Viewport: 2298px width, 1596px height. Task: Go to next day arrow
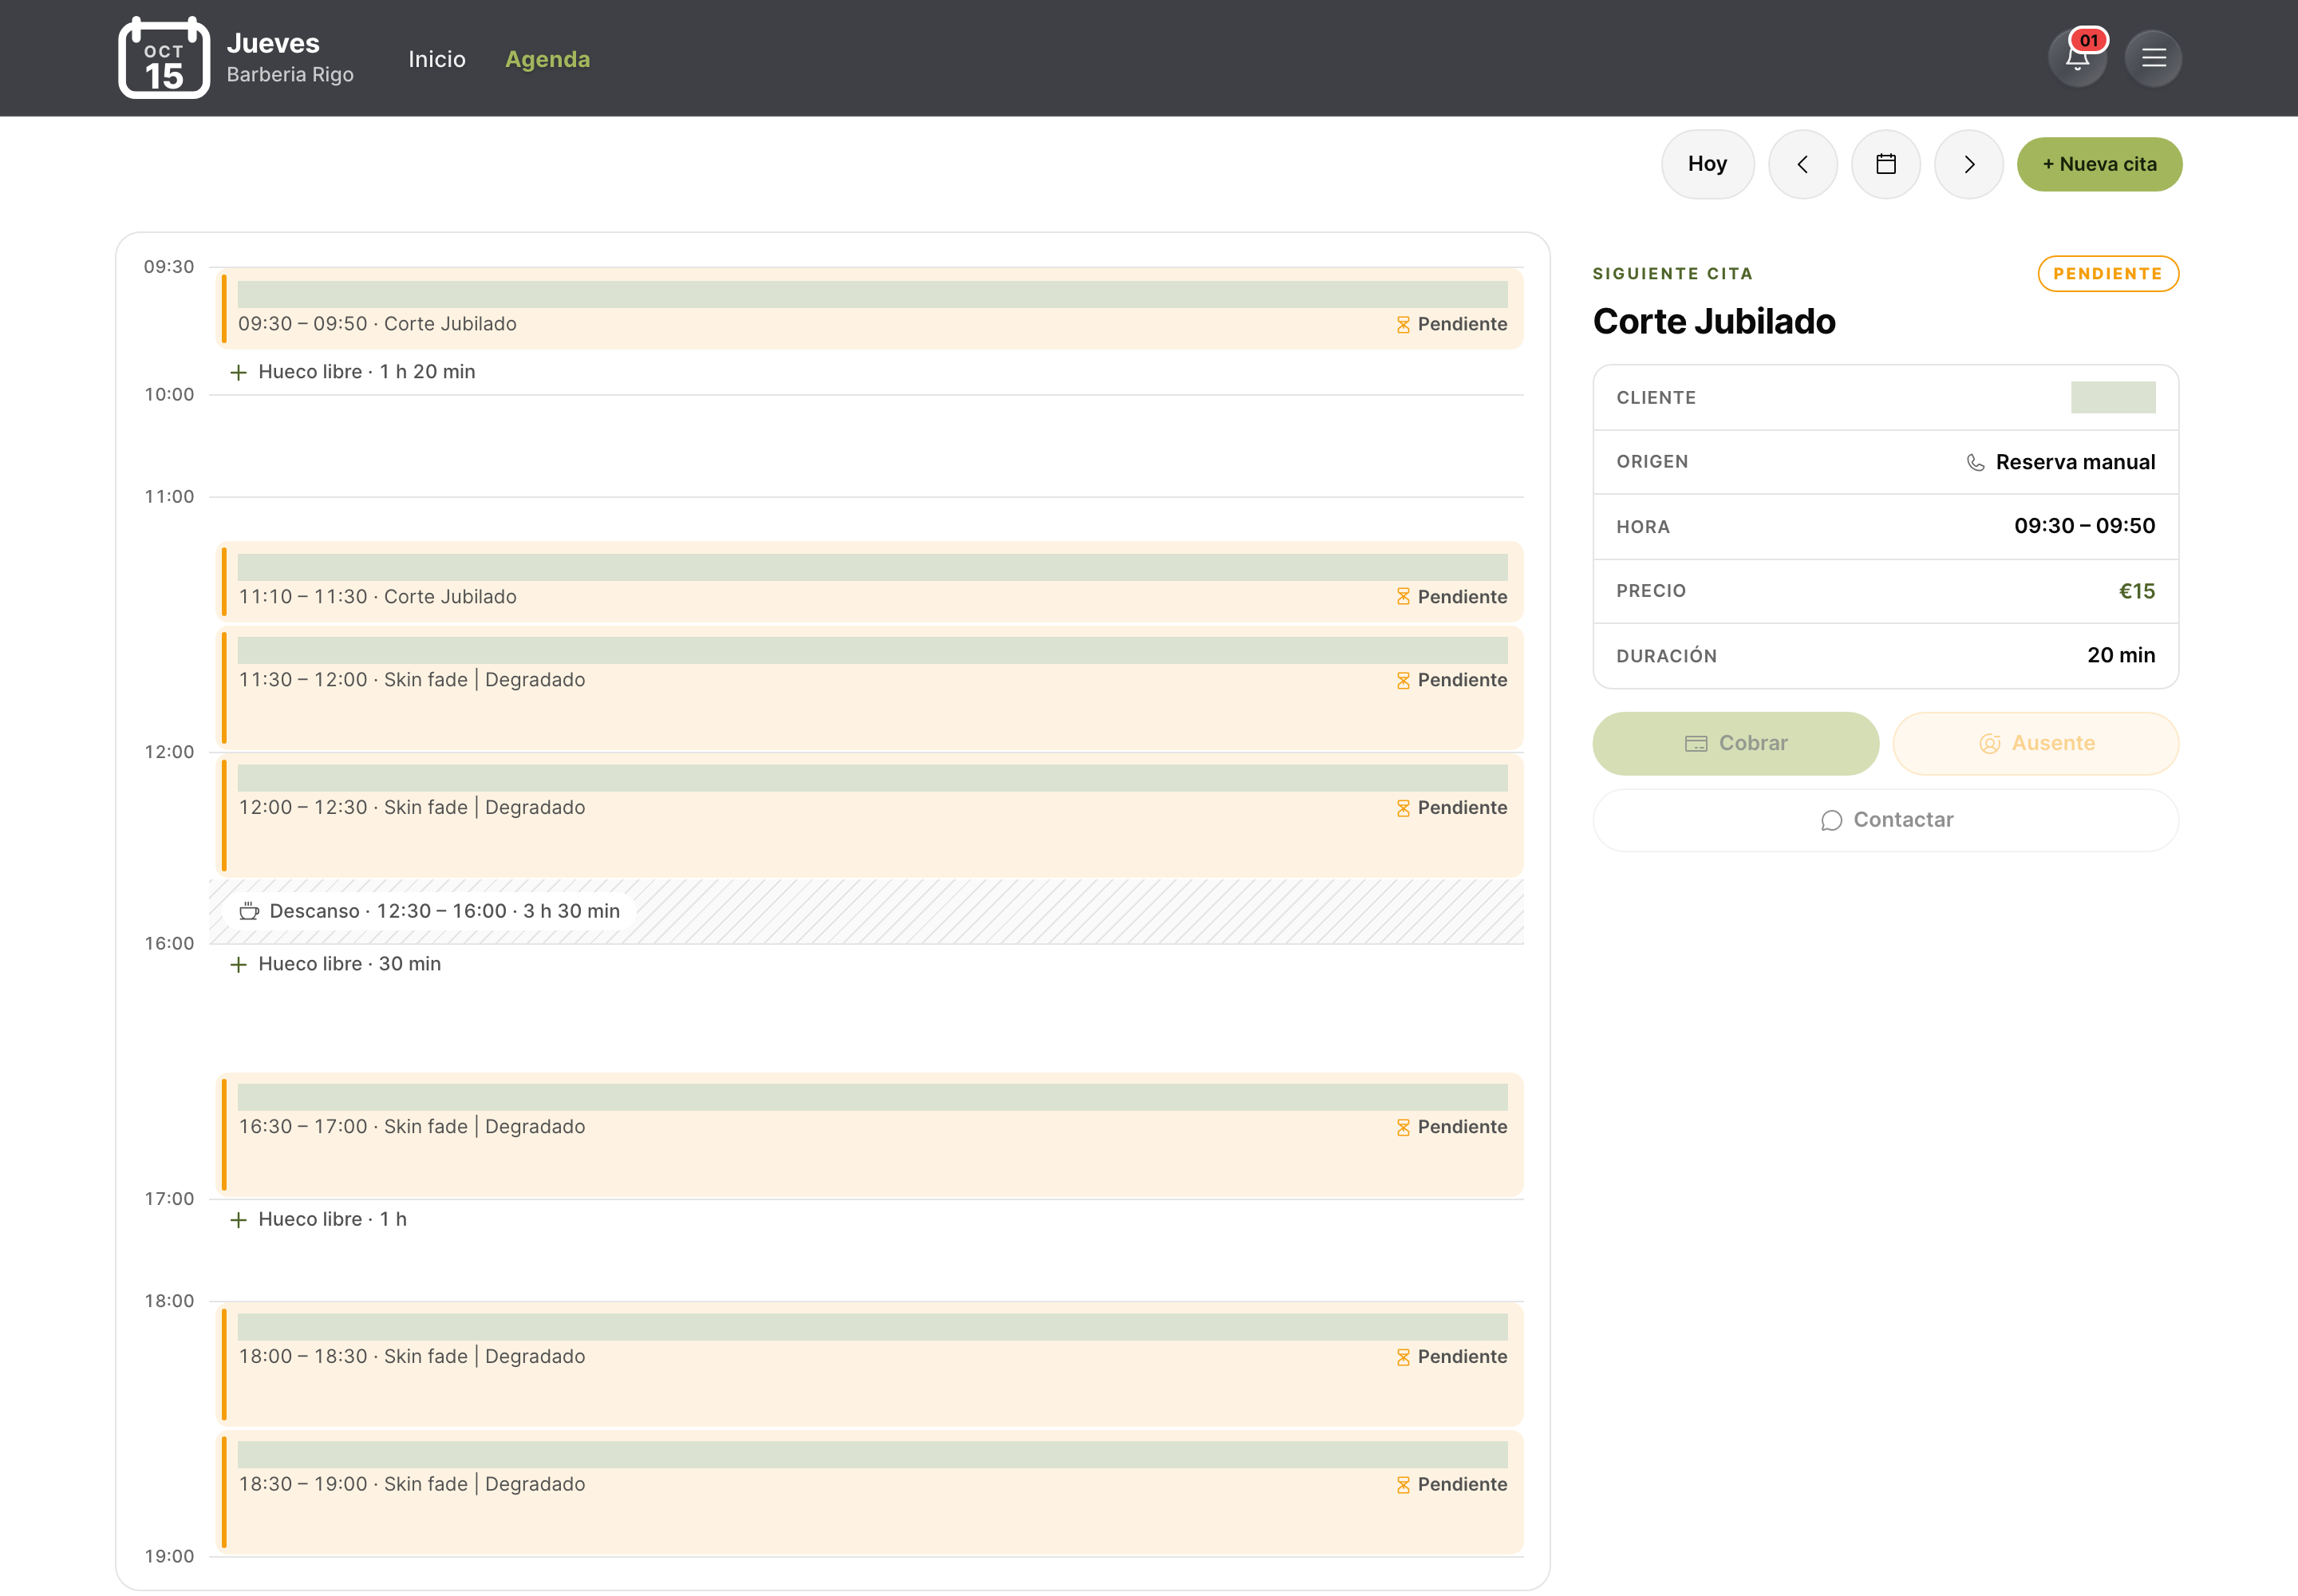tap(1968, 164)
